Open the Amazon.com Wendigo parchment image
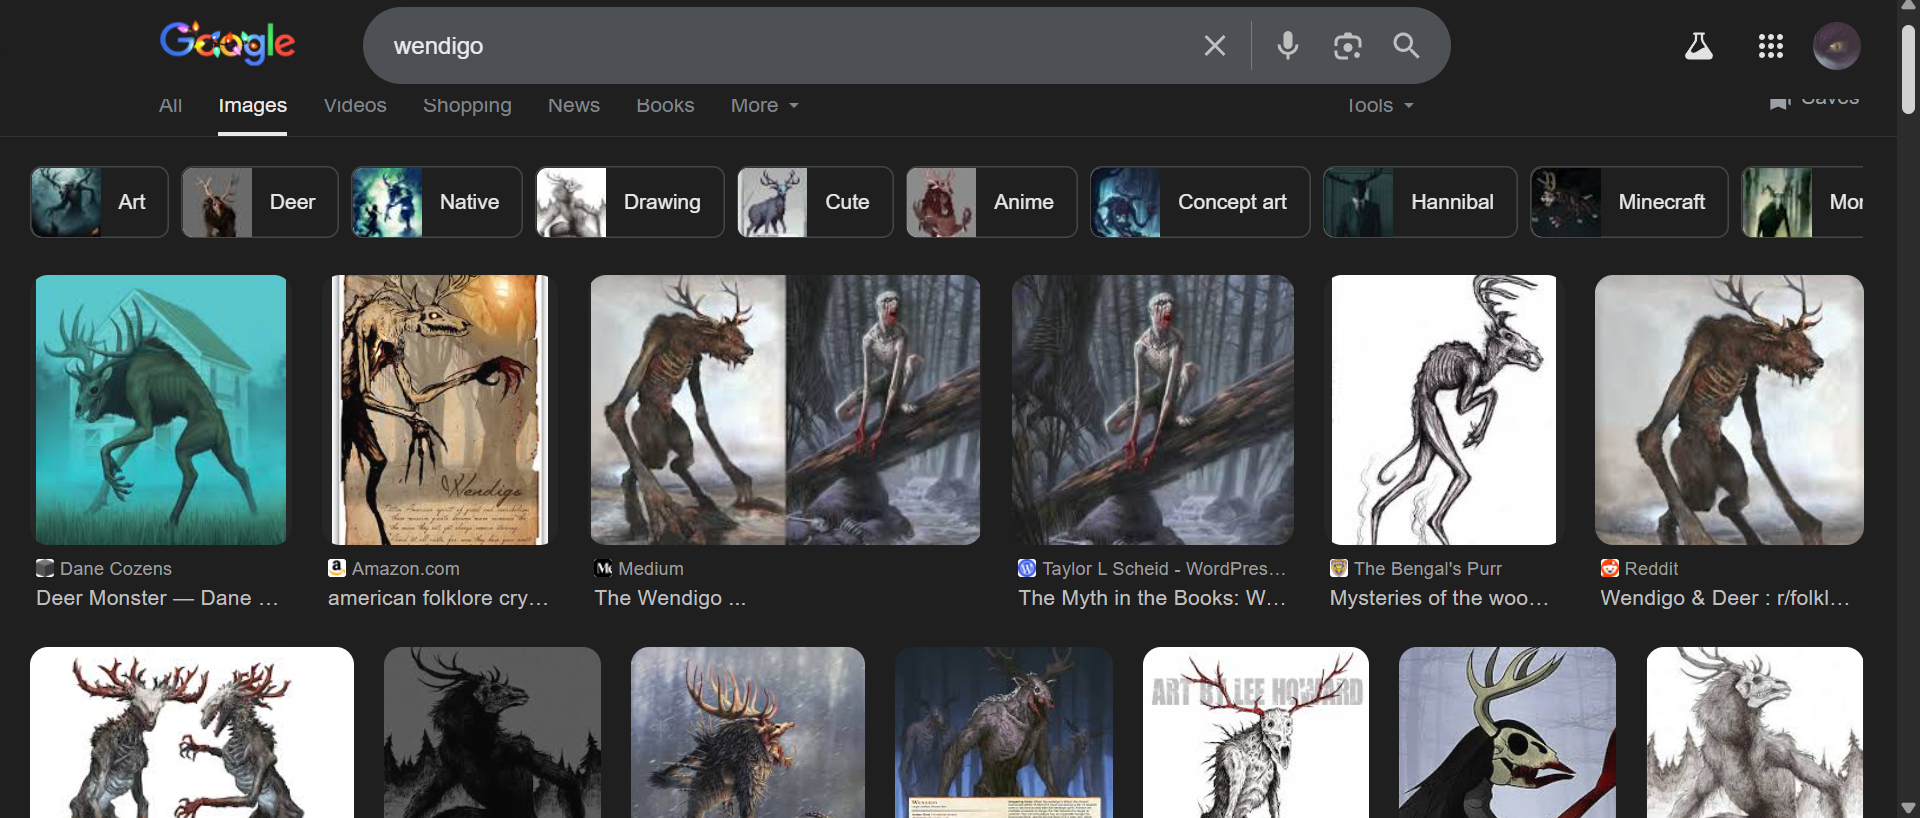The height and width of the screenshot is (818, 1920). (440, 410)
